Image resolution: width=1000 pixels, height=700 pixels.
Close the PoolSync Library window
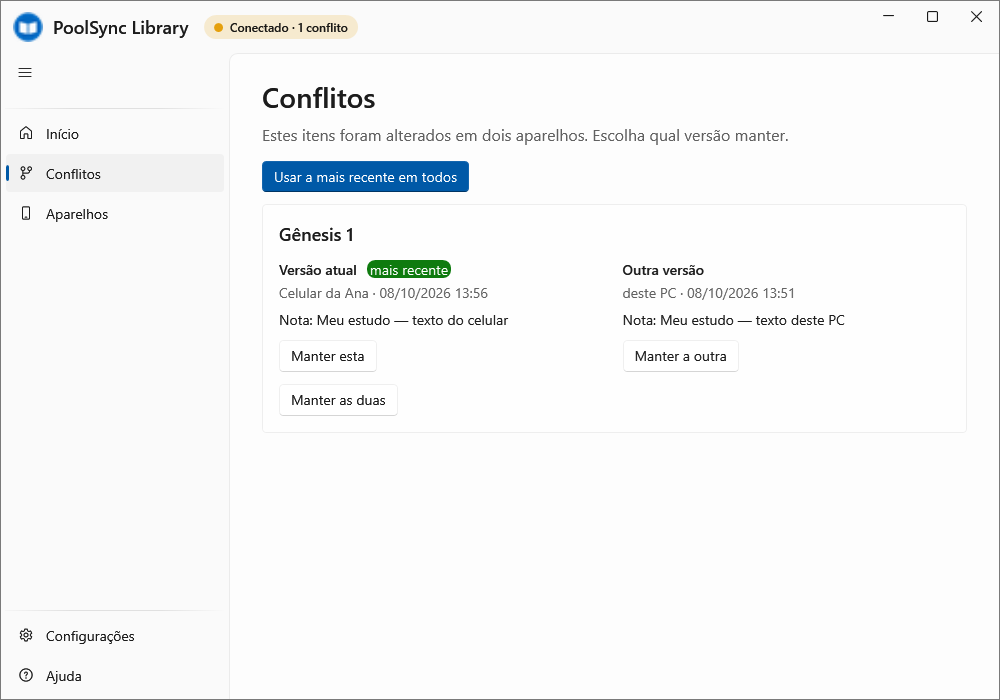point(976,17)
